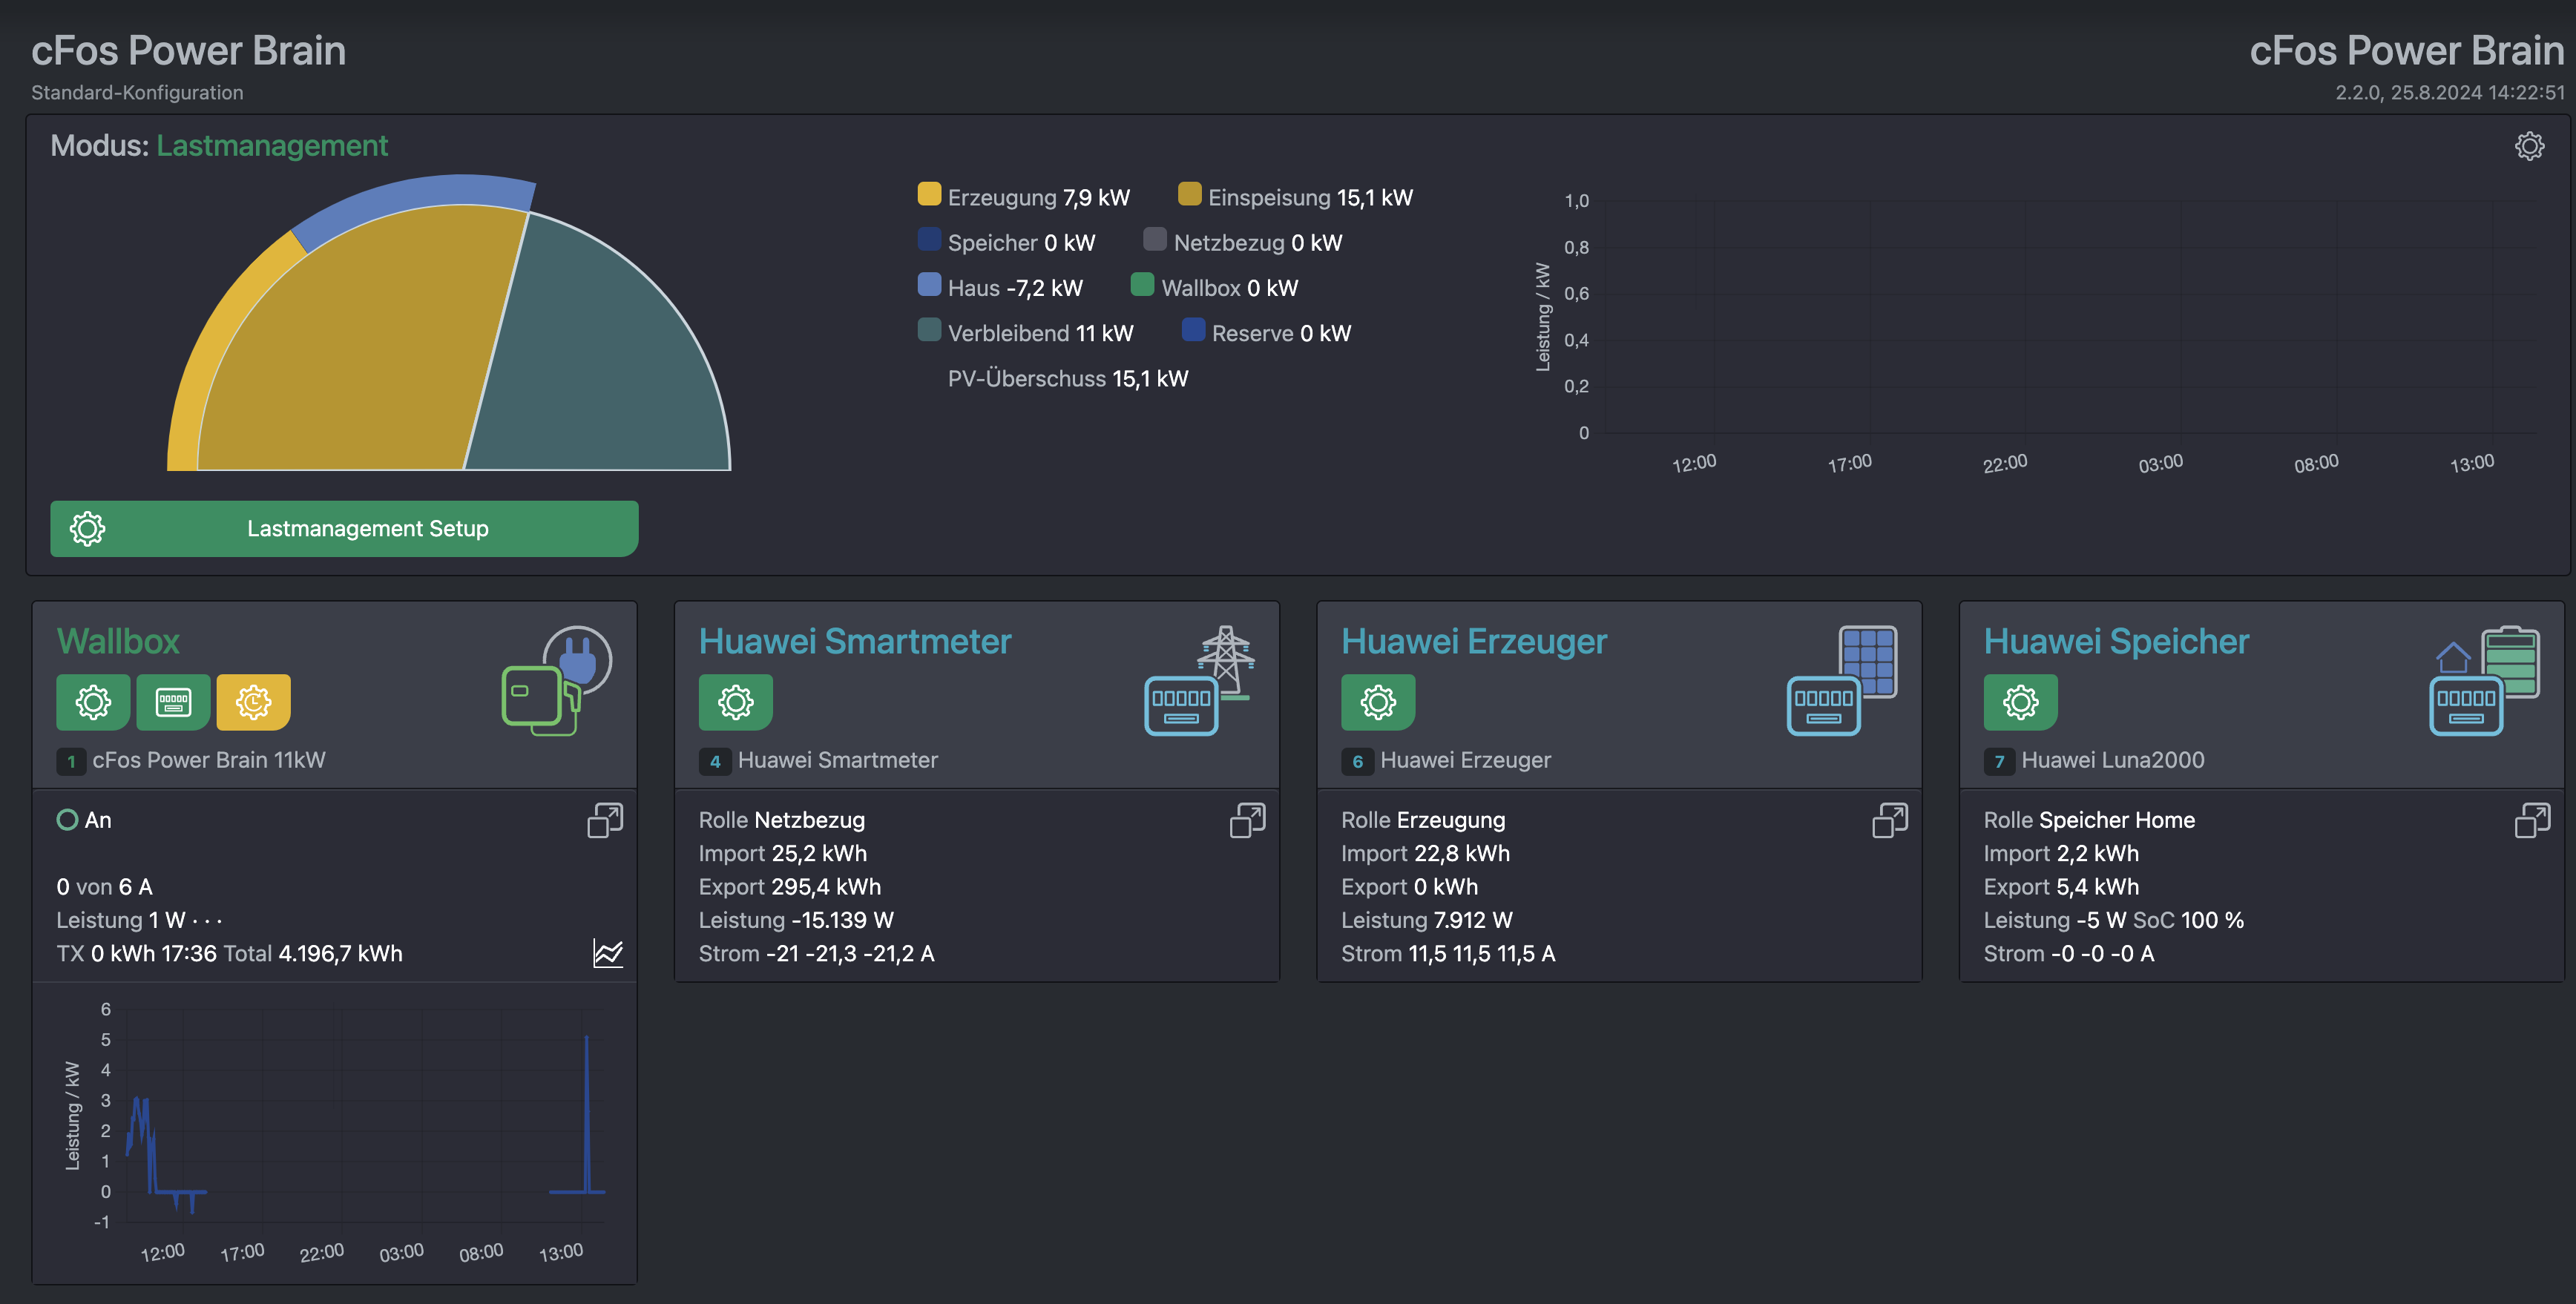The height and width of the screenshot is (1304, 2576).
Task: Pop out Huawei Erzeuger tile details
Action: coord(1890,820)
